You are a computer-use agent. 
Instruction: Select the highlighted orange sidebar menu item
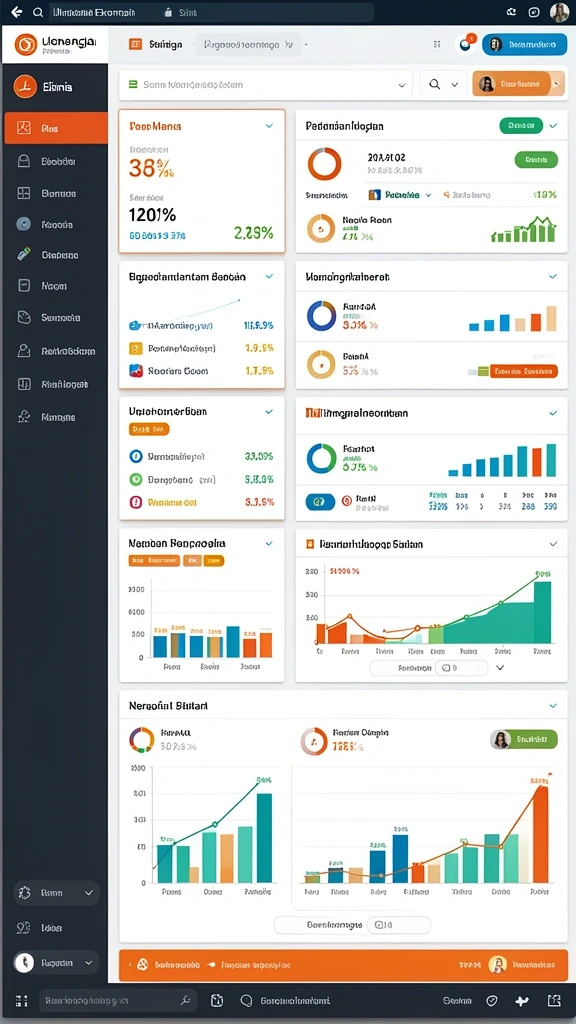56,128
